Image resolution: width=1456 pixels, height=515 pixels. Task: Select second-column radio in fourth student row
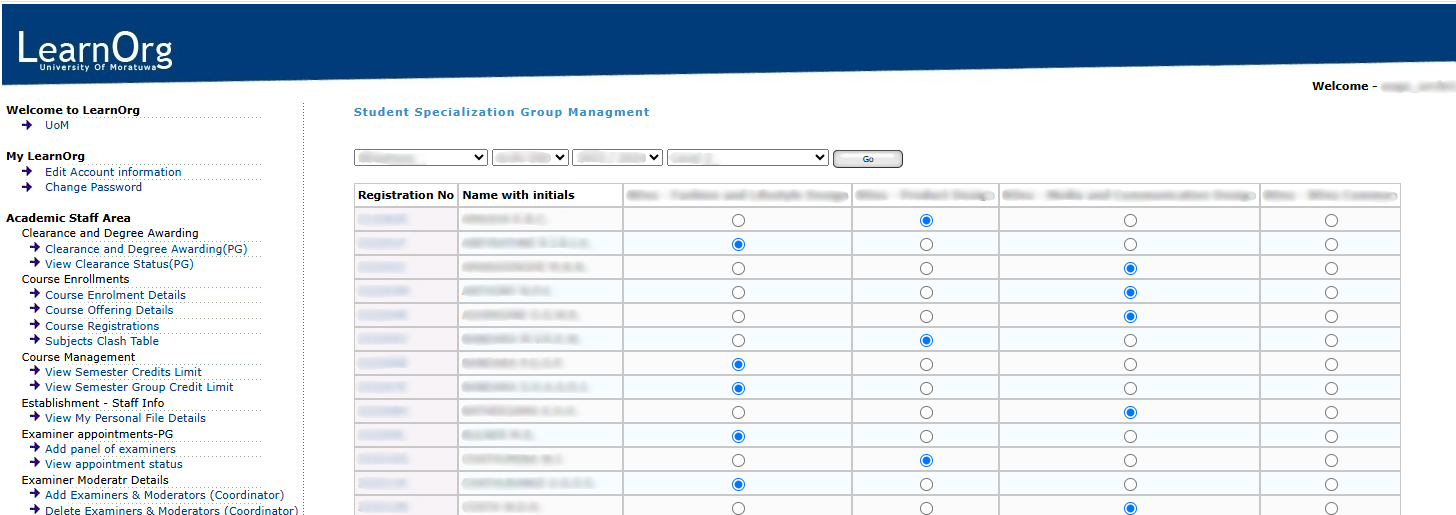926,292
